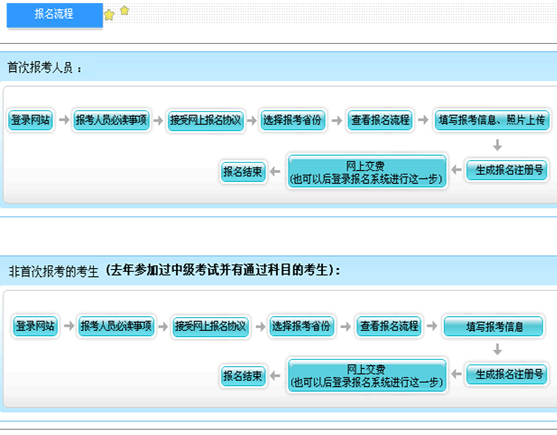The height and width of the screenshot is (435, 557).
Task: Click 网上交费 box in first-time flow
Action: pos(367,172)
